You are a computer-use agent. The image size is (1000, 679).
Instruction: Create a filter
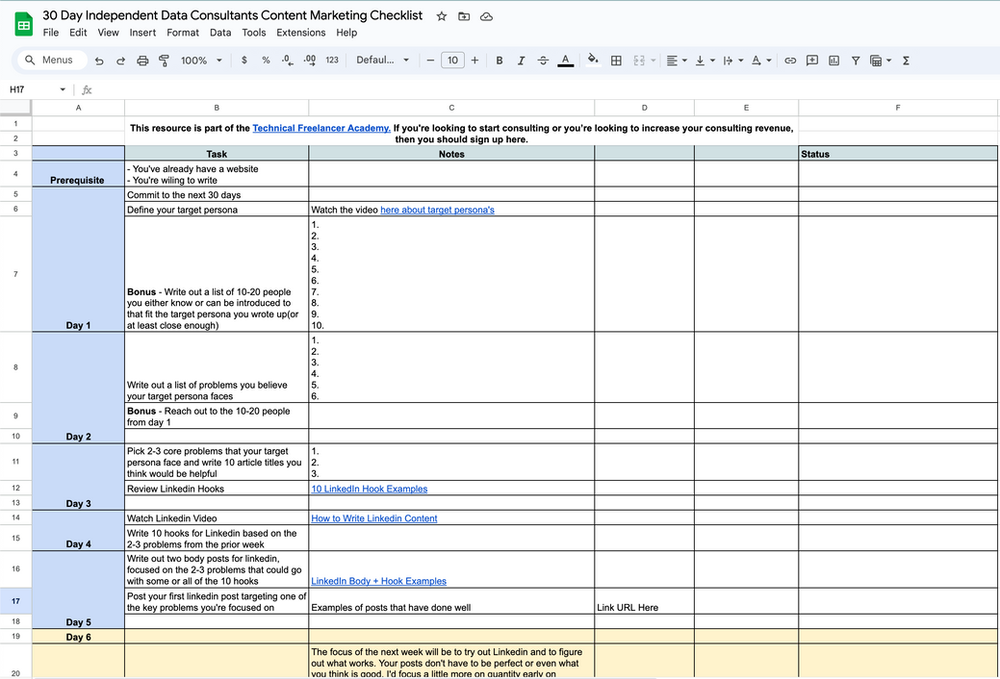[x=855, y=61]
